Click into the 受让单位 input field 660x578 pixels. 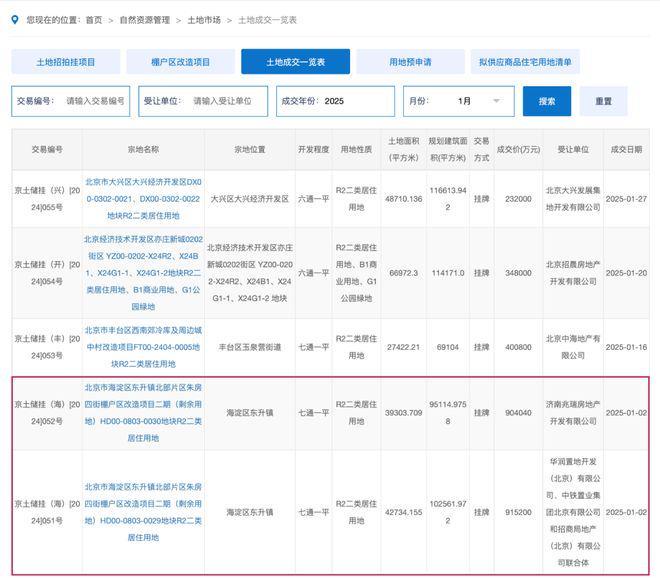(x=228, y=101)
